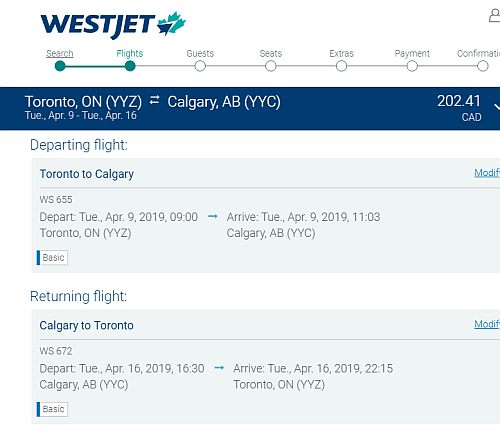
Task: Select the Flights step label
Action: (x=130, y=53)
